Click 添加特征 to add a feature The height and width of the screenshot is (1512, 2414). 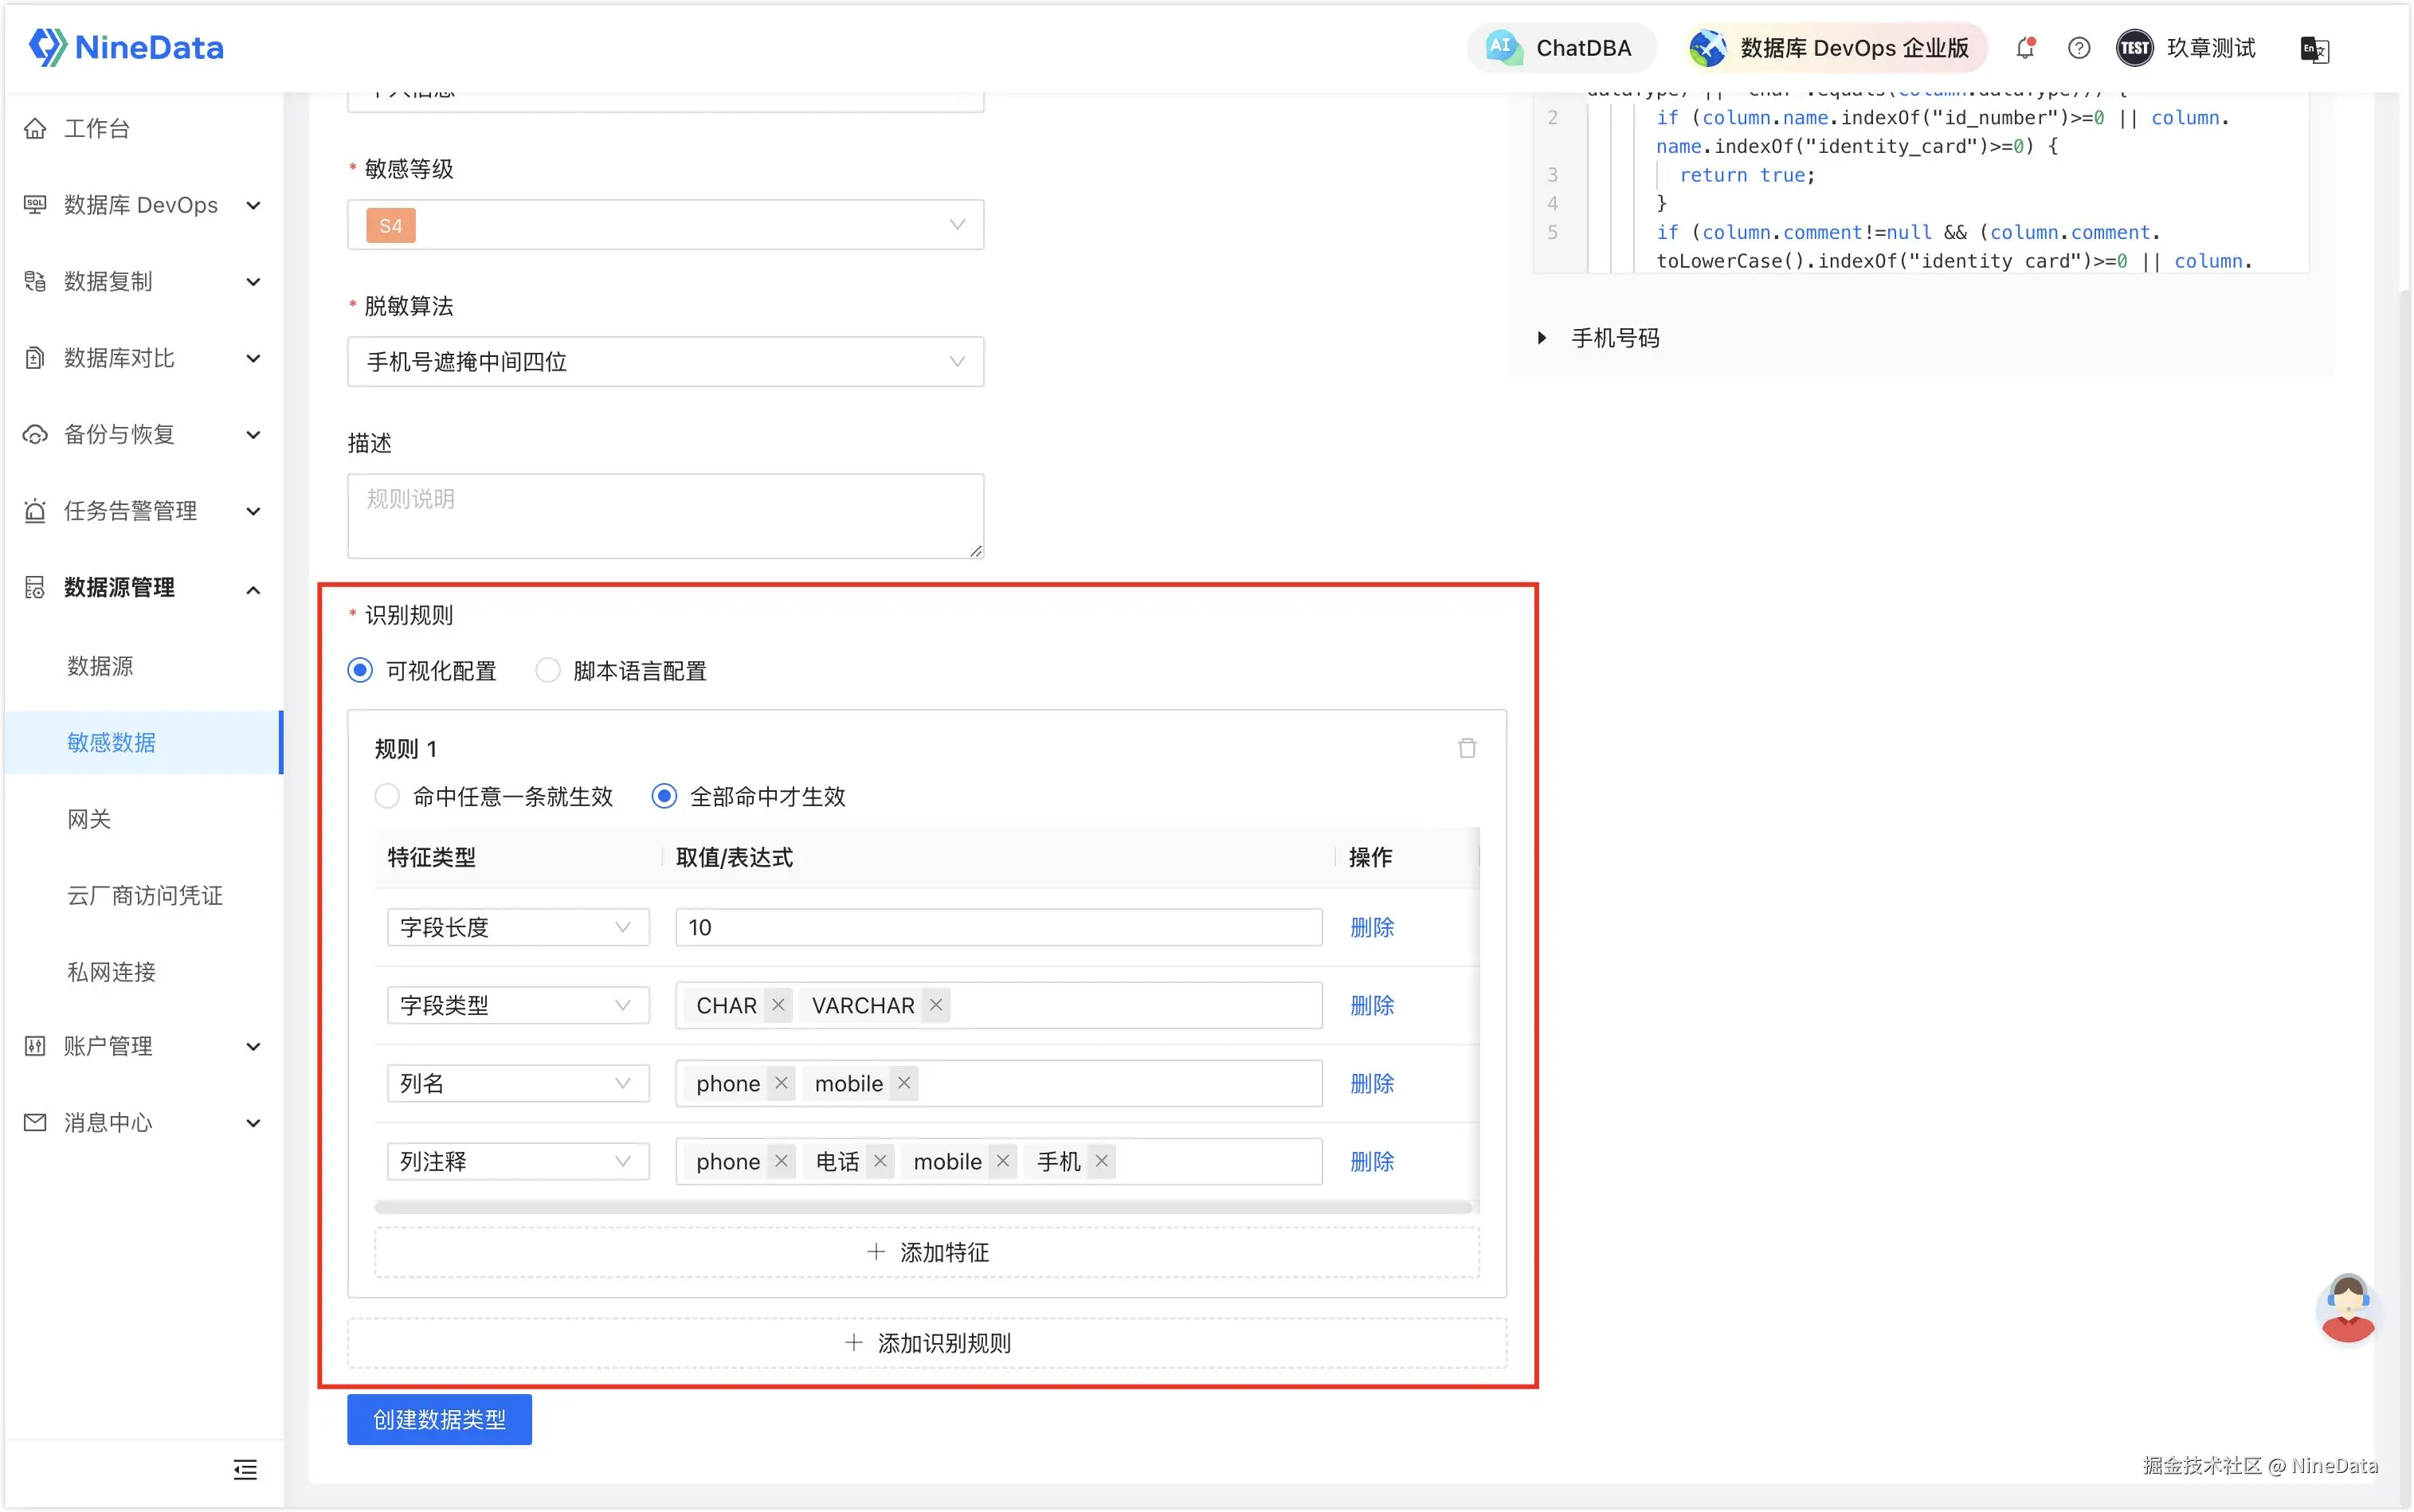point(927,1252)
